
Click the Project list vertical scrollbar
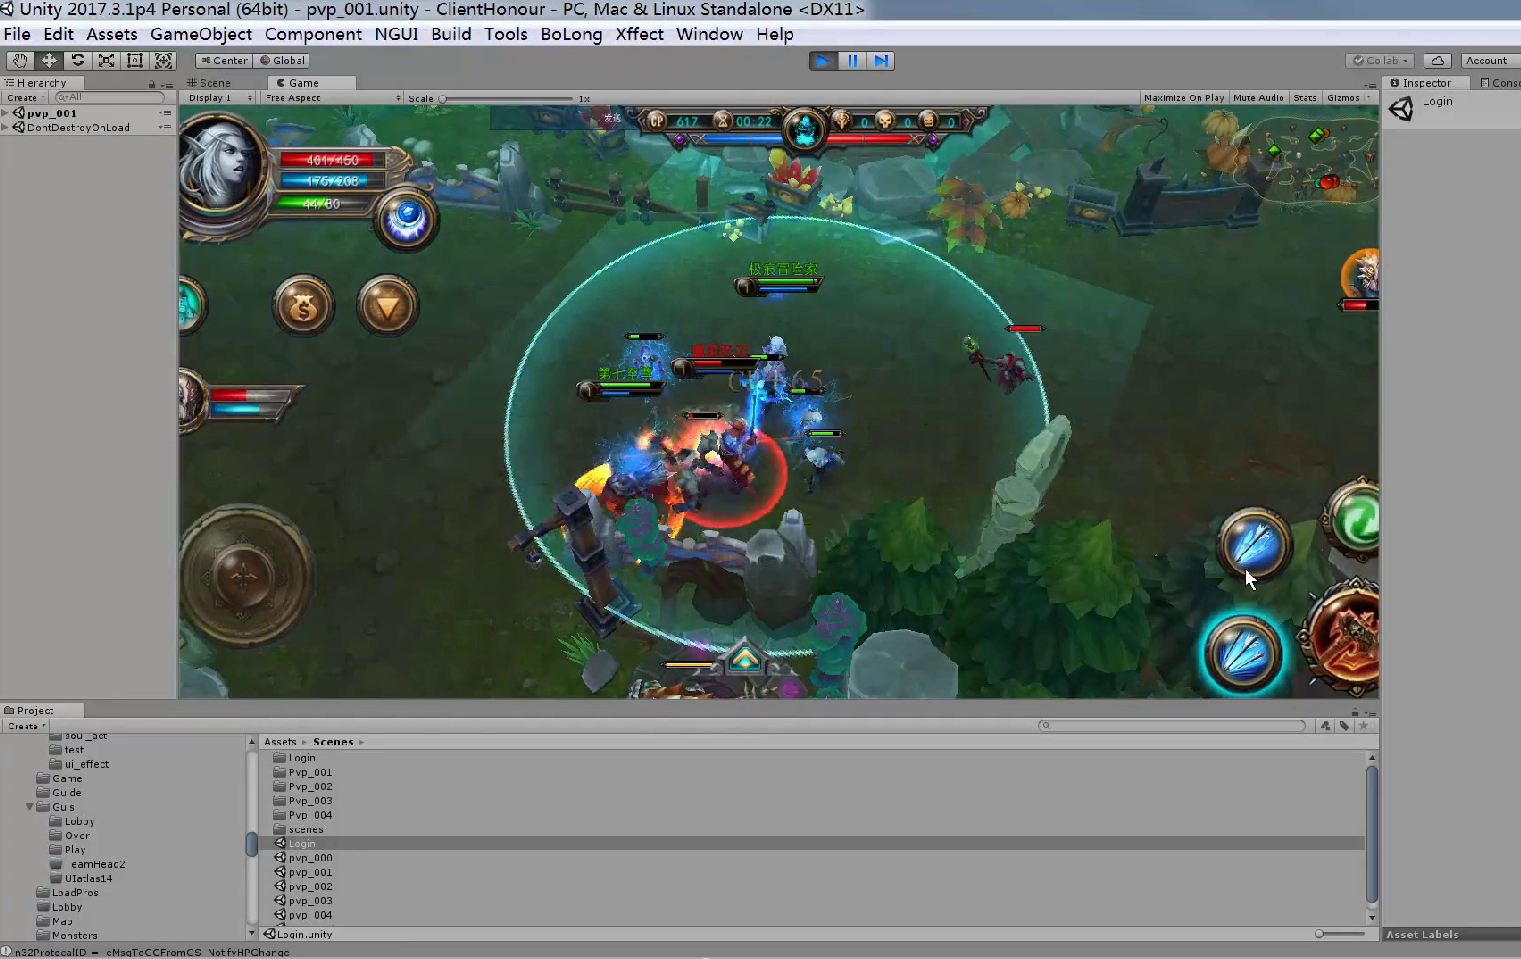coord(1372,837)
